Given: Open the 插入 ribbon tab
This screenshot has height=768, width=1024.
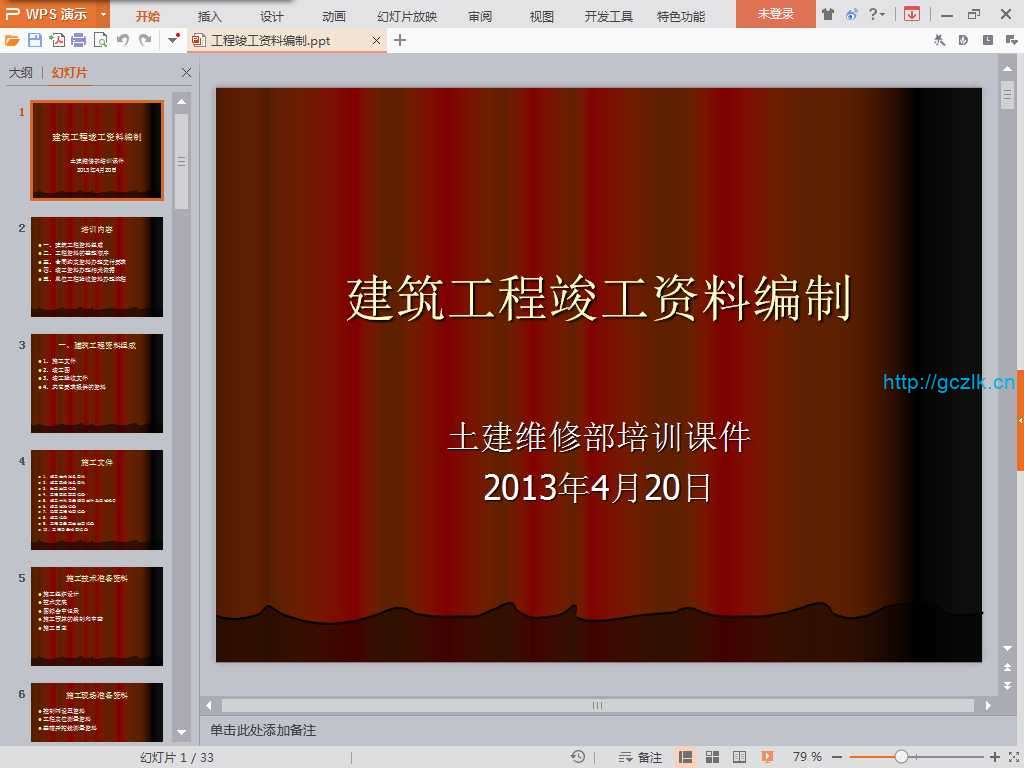Looking at the screenshot, I should [x=210, y=16].
